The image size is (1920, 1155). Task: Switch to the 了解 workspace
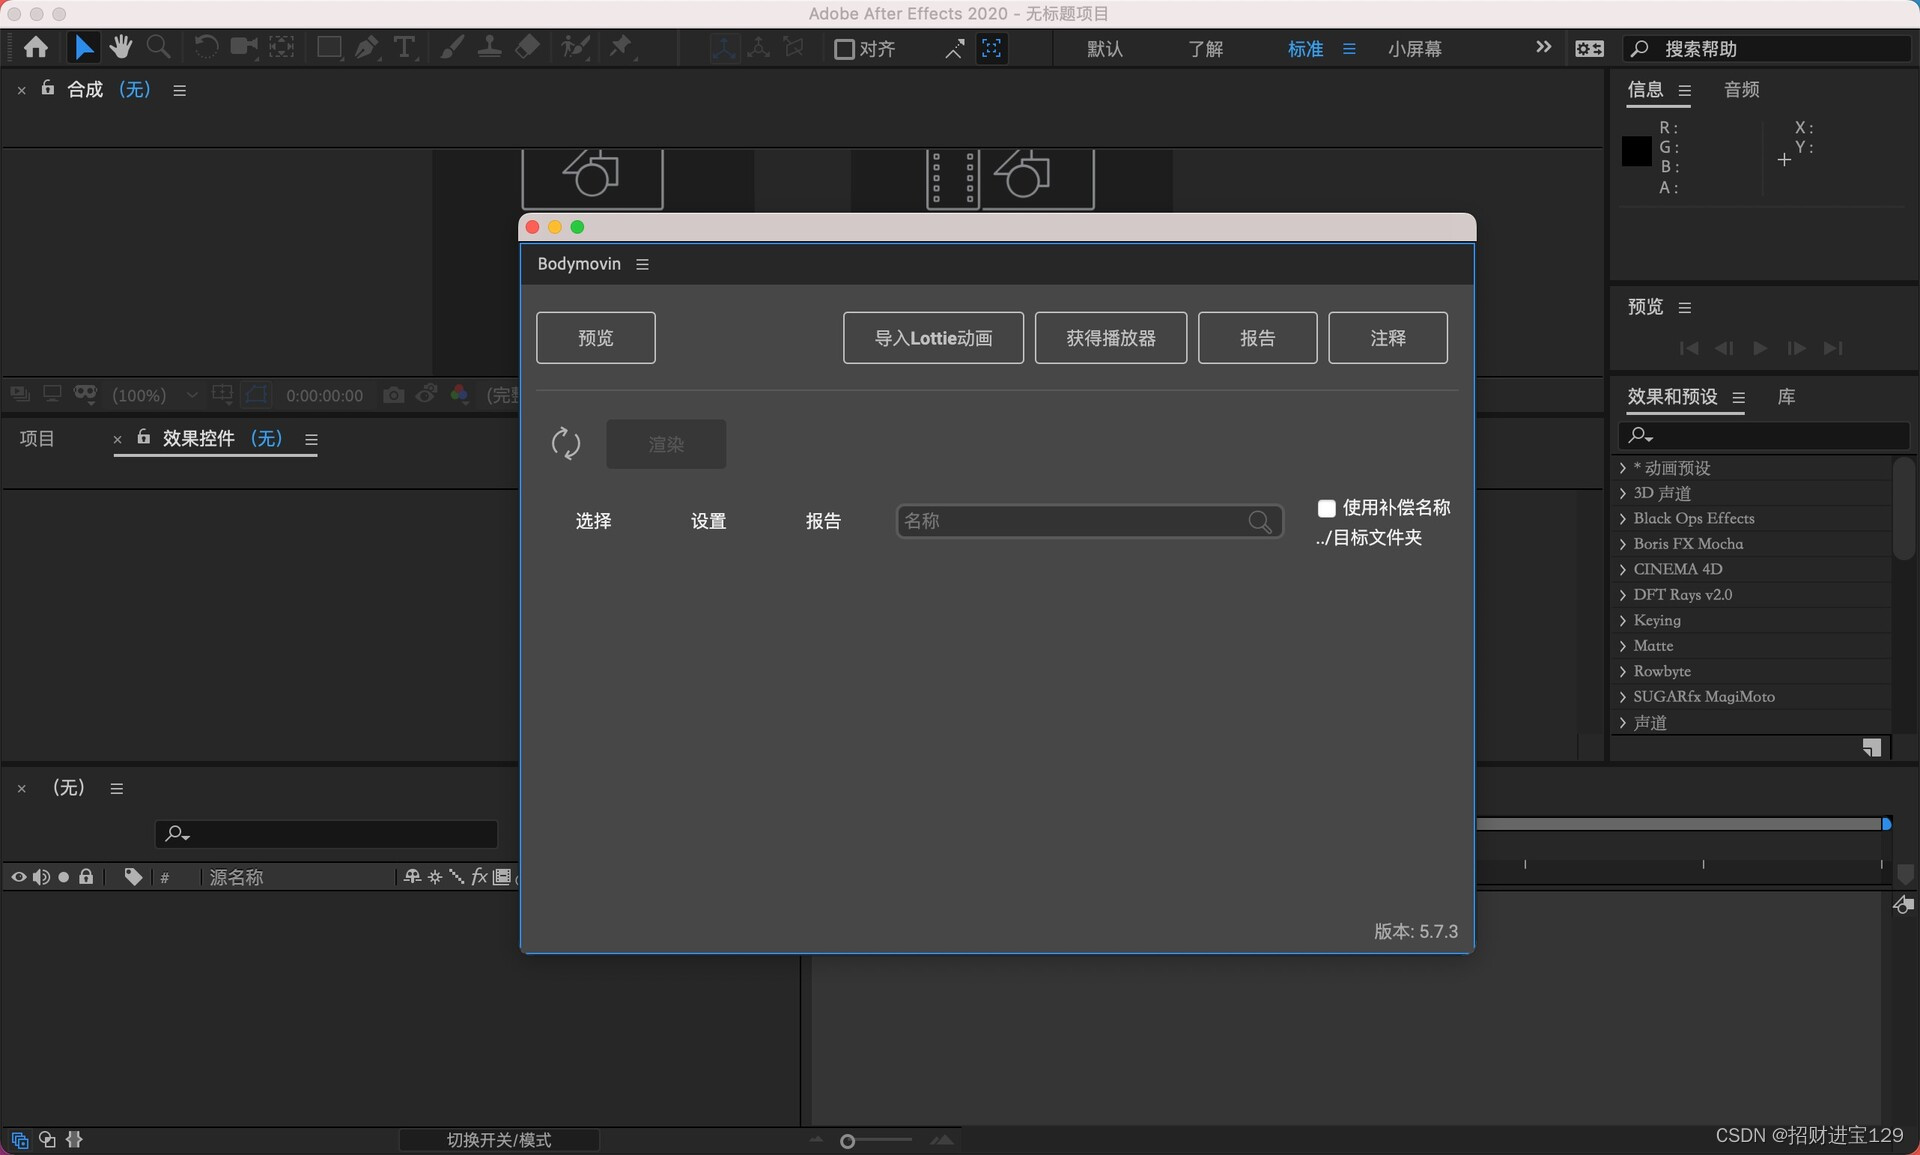click(1206, 49)
